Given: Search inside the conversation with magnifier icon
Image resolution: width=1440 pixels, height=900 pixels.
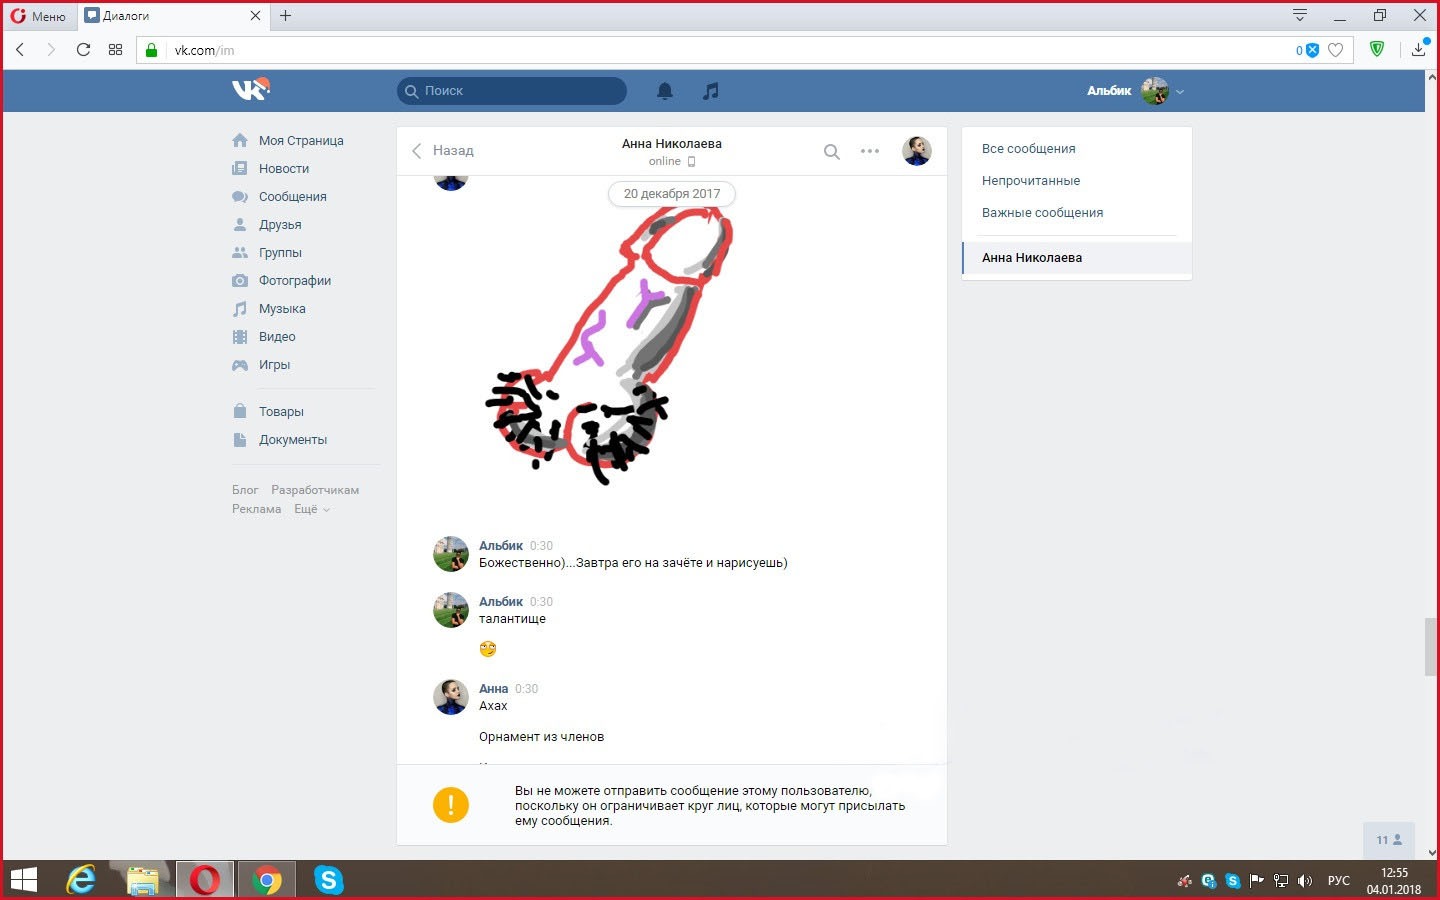Looking at the screenshot, I should (x=831, y=152).
